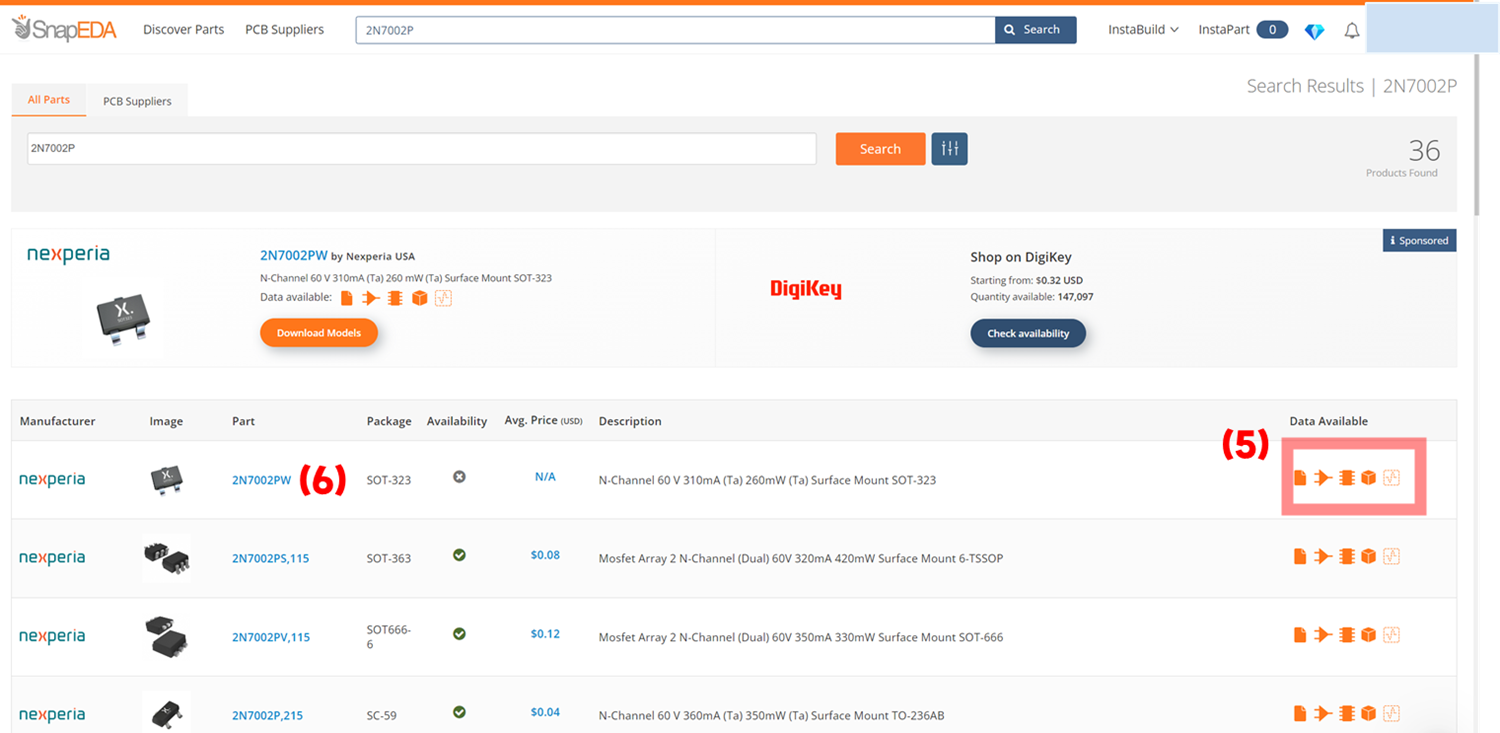Switch to the PCB Suppliers results tab
1500x733 pixels.
click(x=137, y=101)
